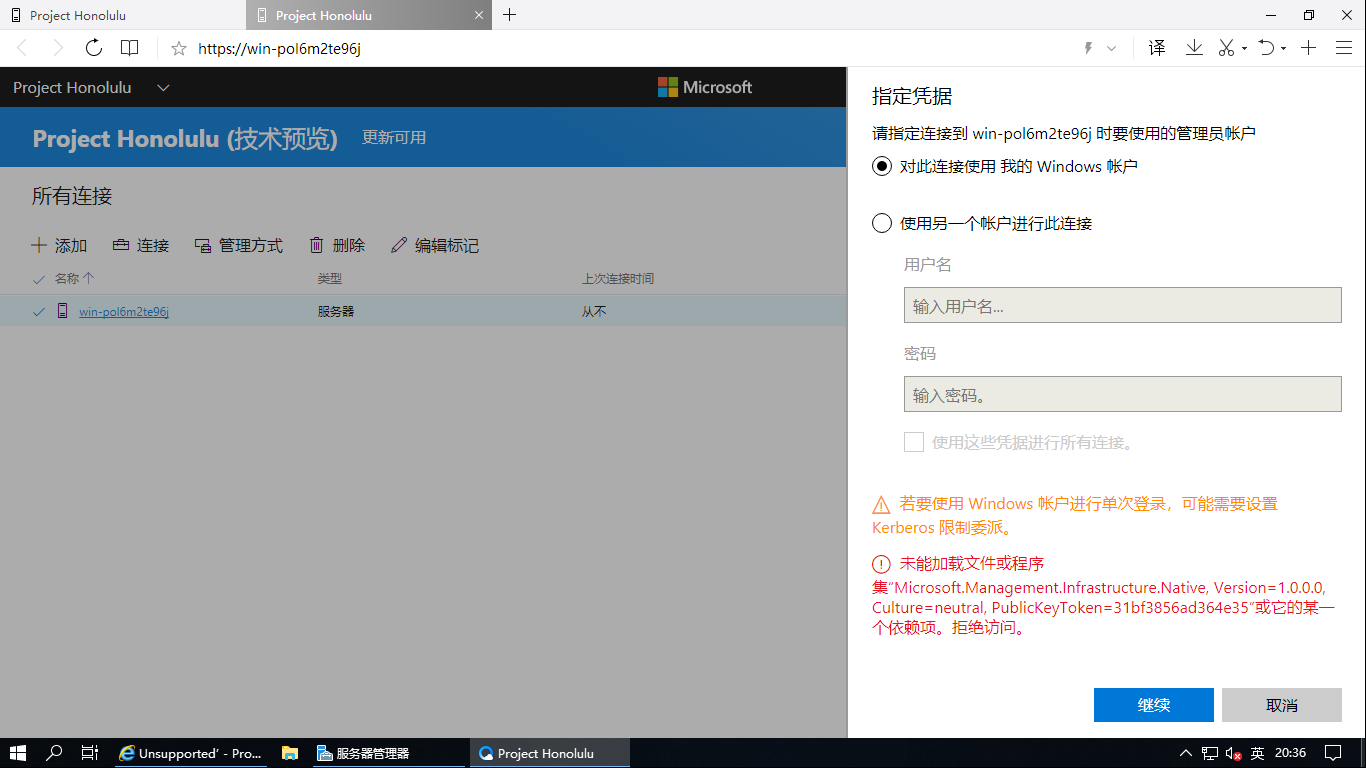Open the win-pol6m2te96j server link
1366x768 pixels.
tap(124, 311)
